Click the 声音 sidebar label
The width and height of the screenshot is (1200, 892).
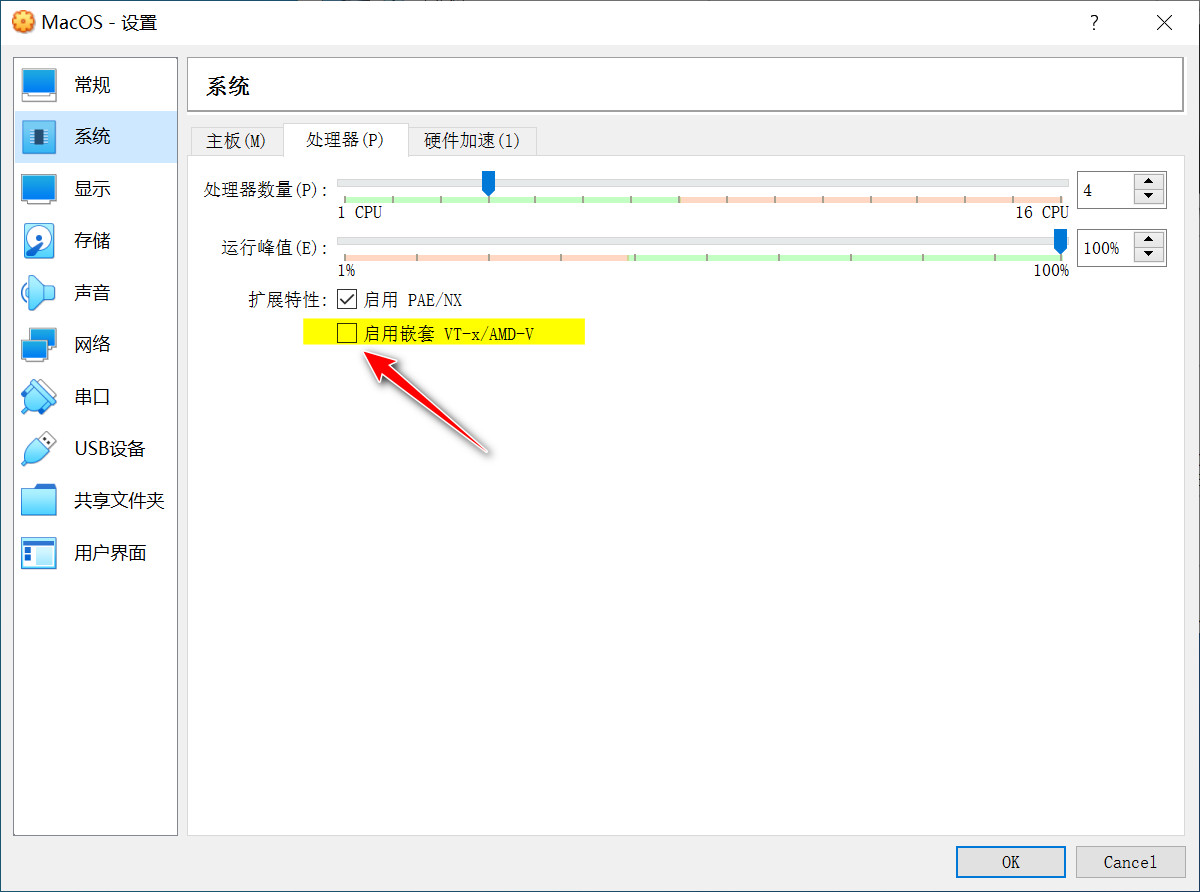point(92,293)
